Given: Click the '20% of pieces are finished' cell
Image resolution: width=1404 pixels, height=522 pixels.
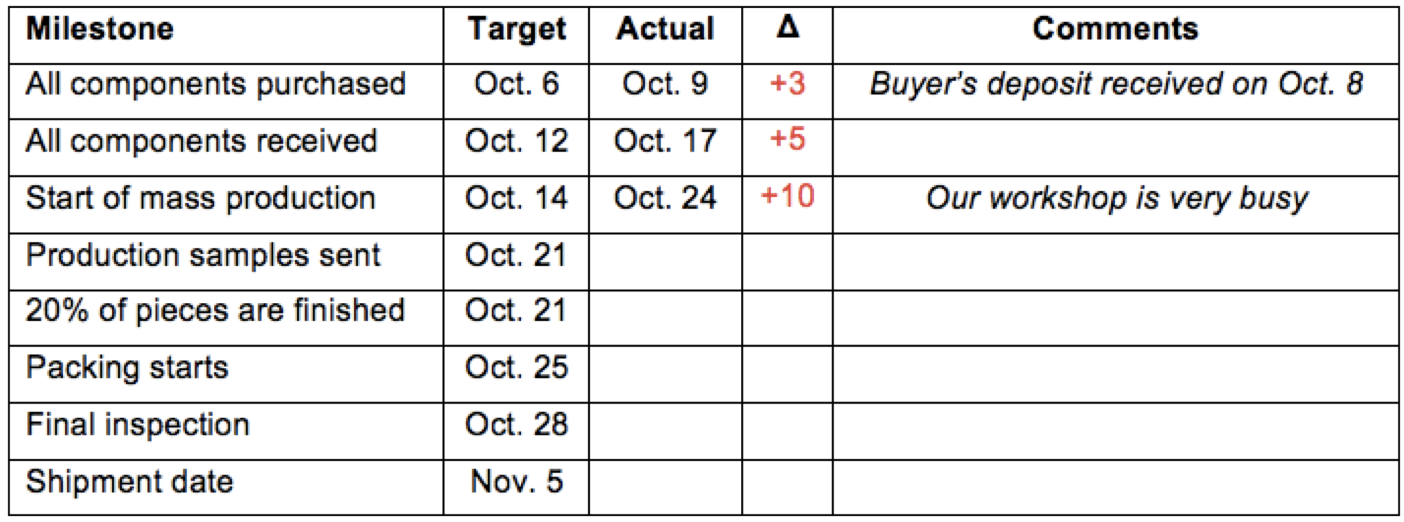Looking at the screenshot, I should (x=215, y=311).
